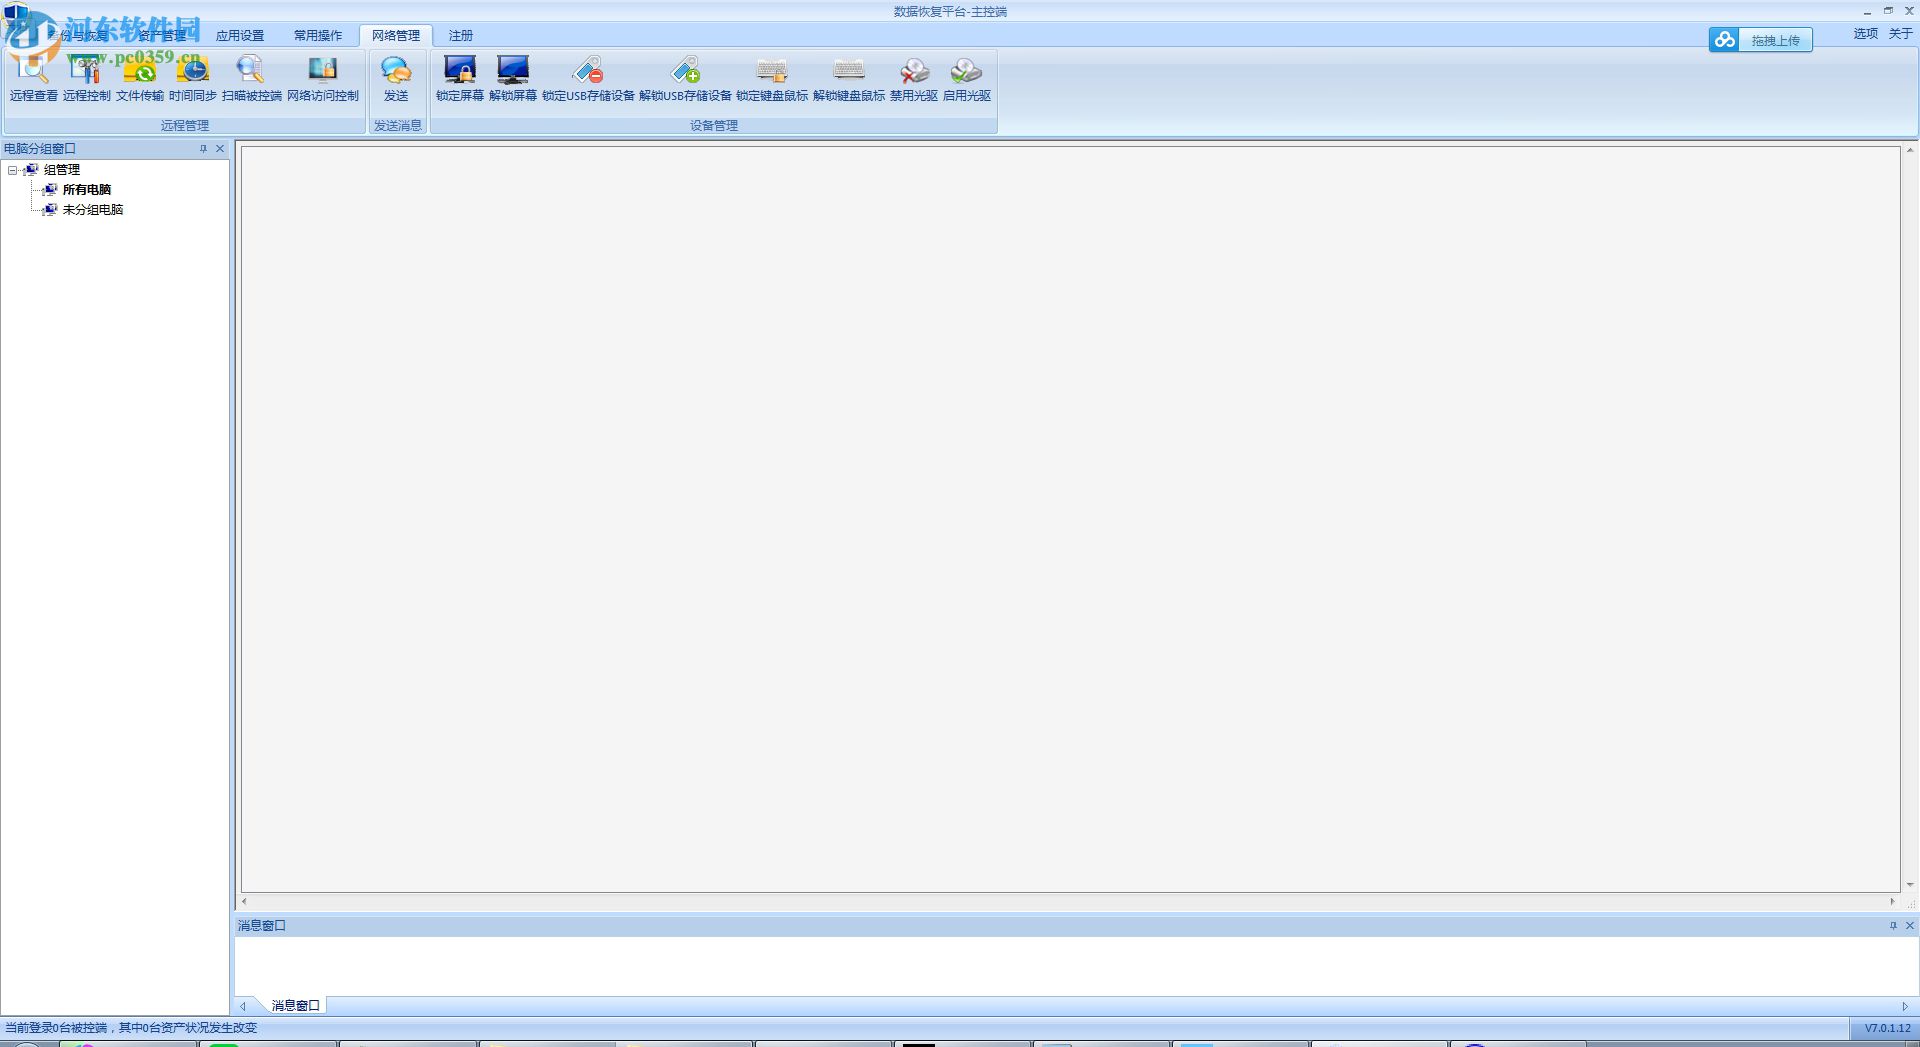Select 所有电脑 in the group tree
The image size is (1920, 1047).
tap(87, 190)
